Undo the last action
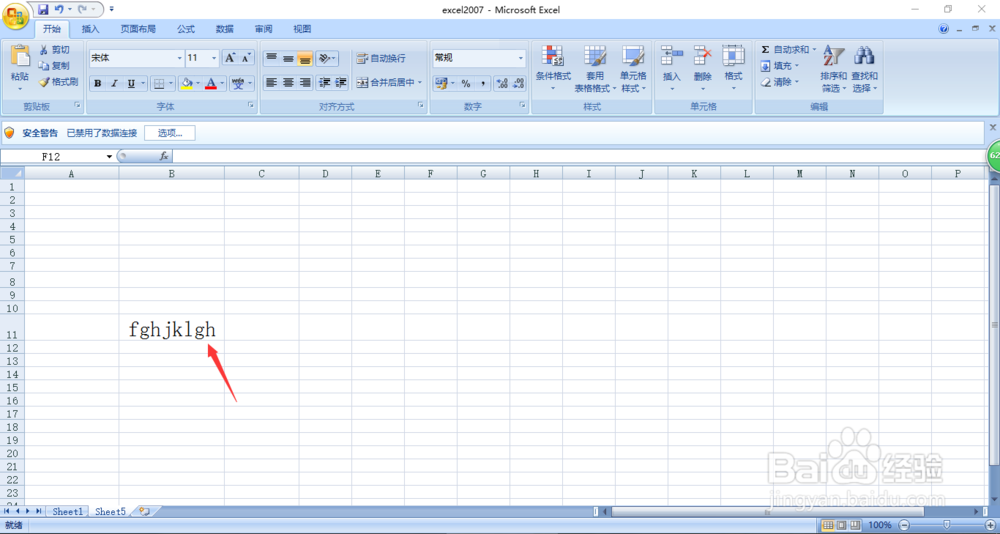 [59, 10]
